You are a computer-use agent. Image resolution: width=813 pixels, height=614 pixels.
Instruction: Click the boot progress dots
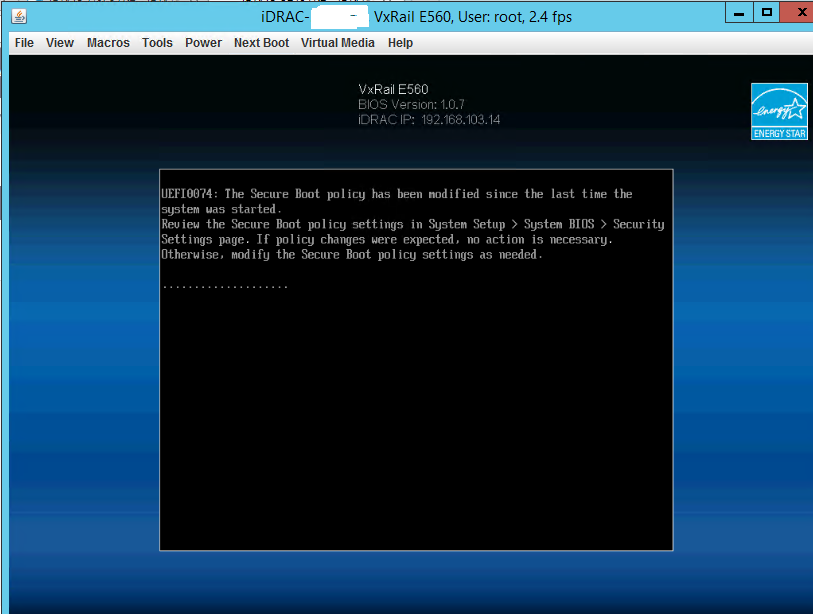[x=226, y=284]
